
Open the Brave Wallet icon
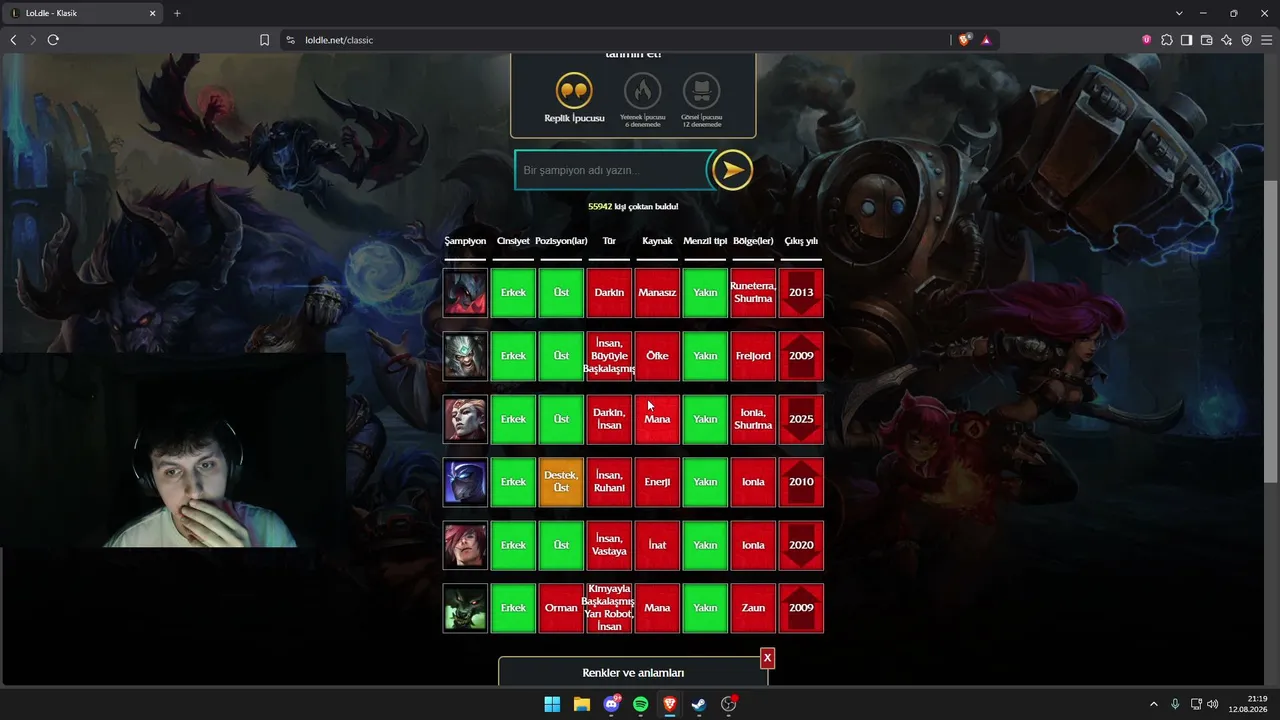(x=1206, y=40)
